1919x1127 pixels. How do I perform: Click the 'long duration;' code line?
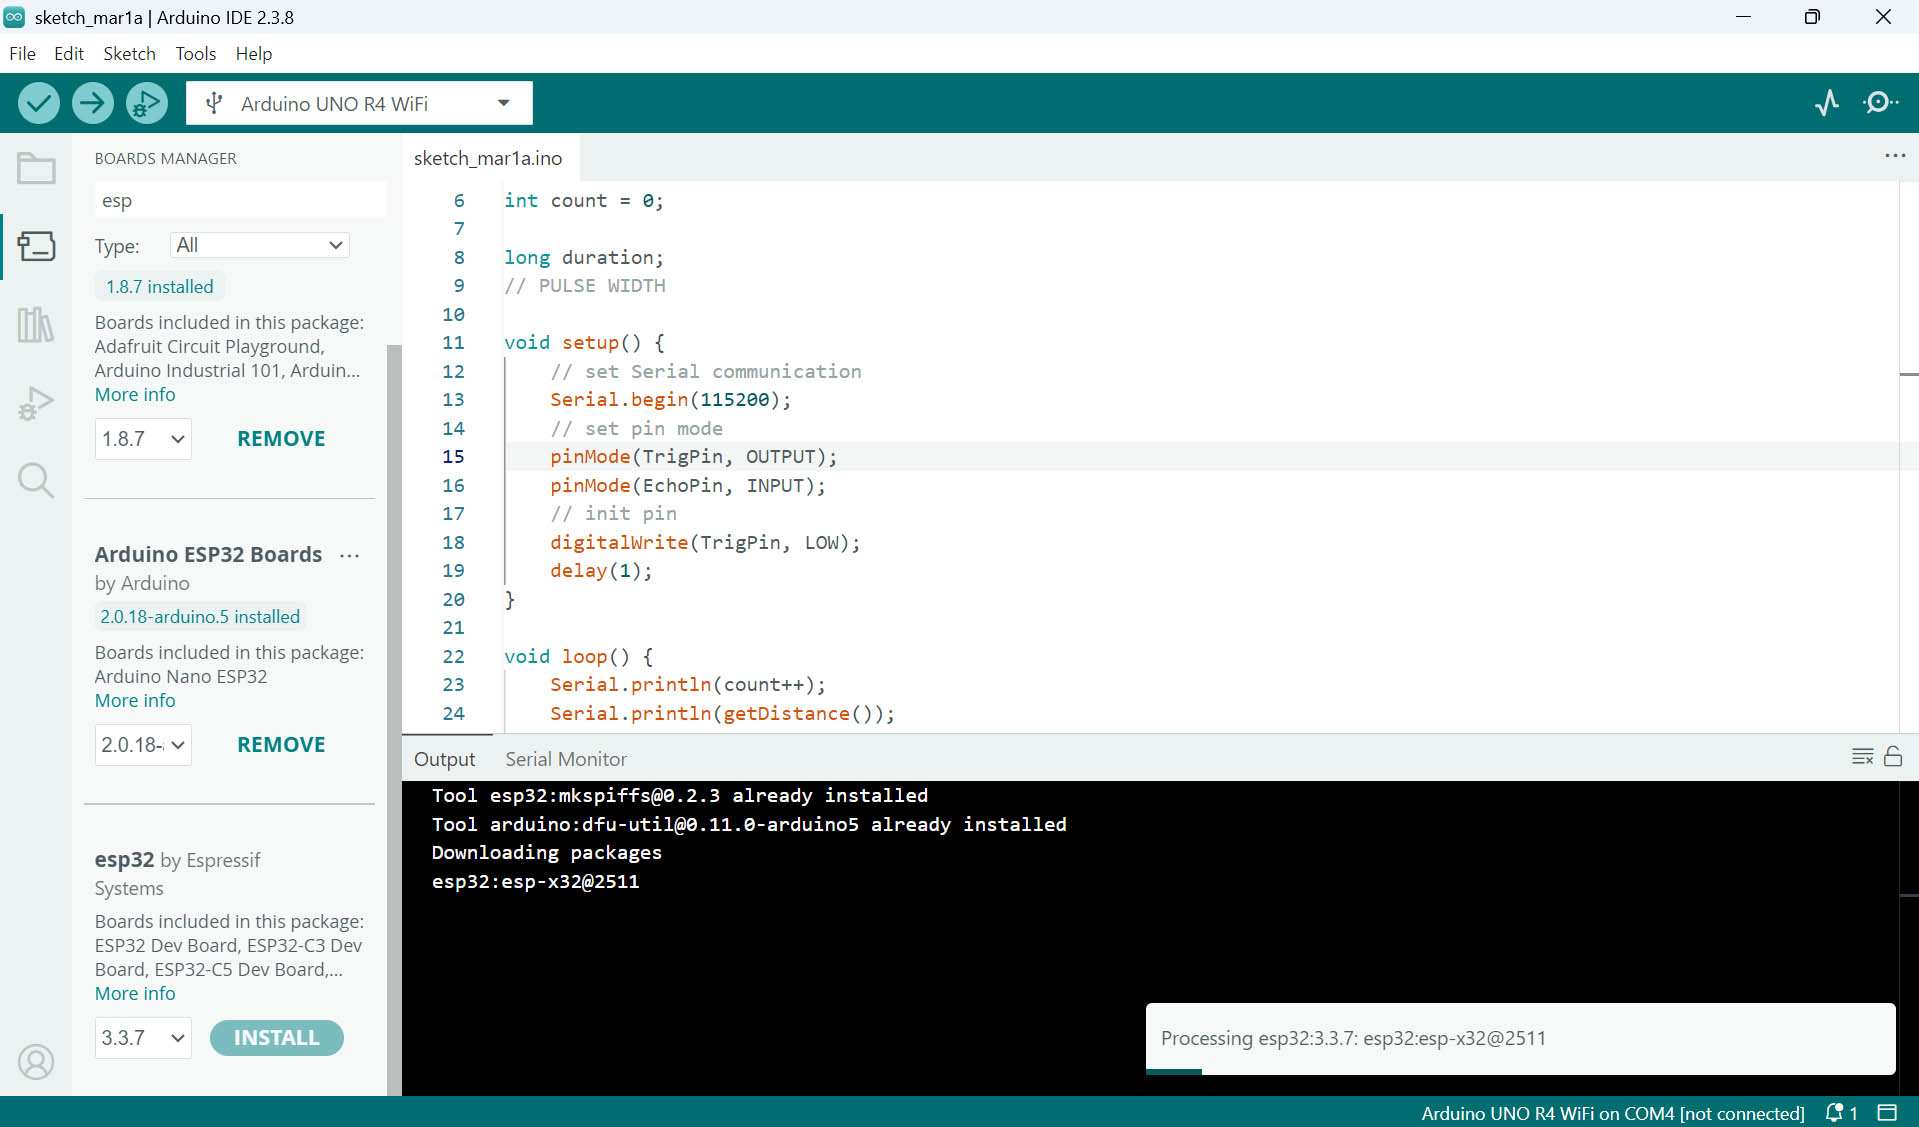(x=584, y=258)
